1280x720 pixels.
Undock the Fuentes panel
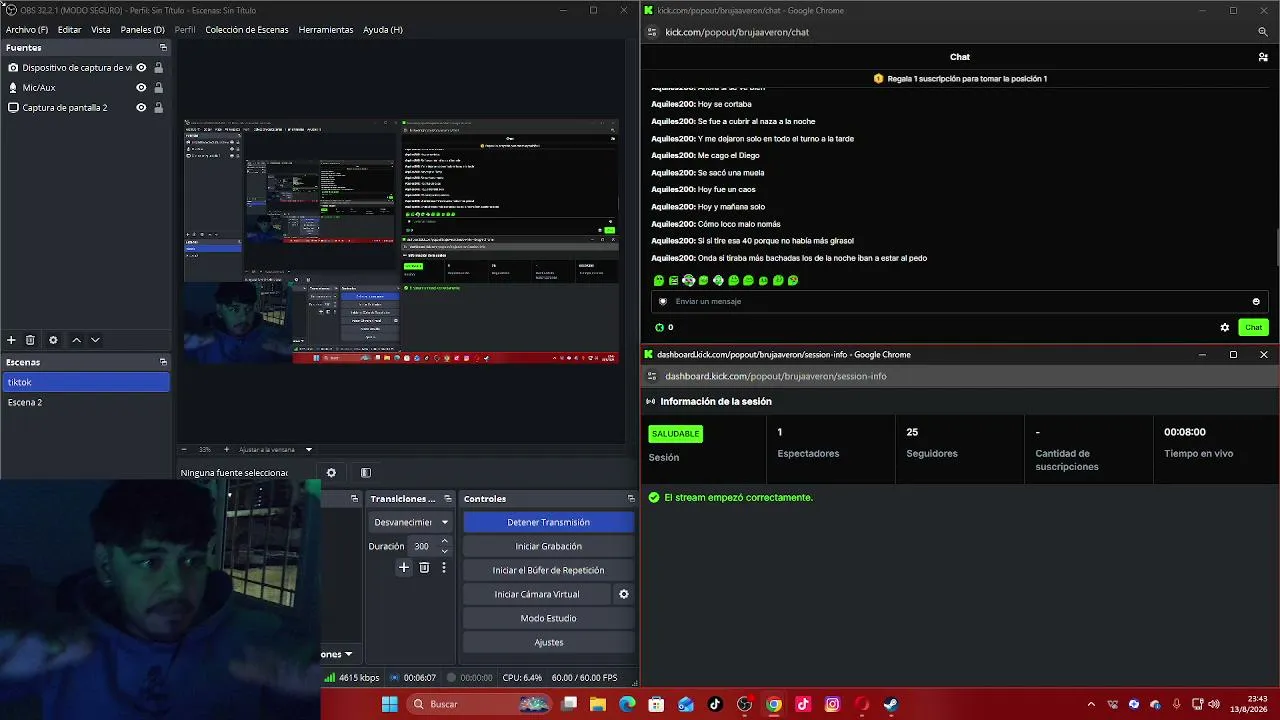tap(163, 48)
